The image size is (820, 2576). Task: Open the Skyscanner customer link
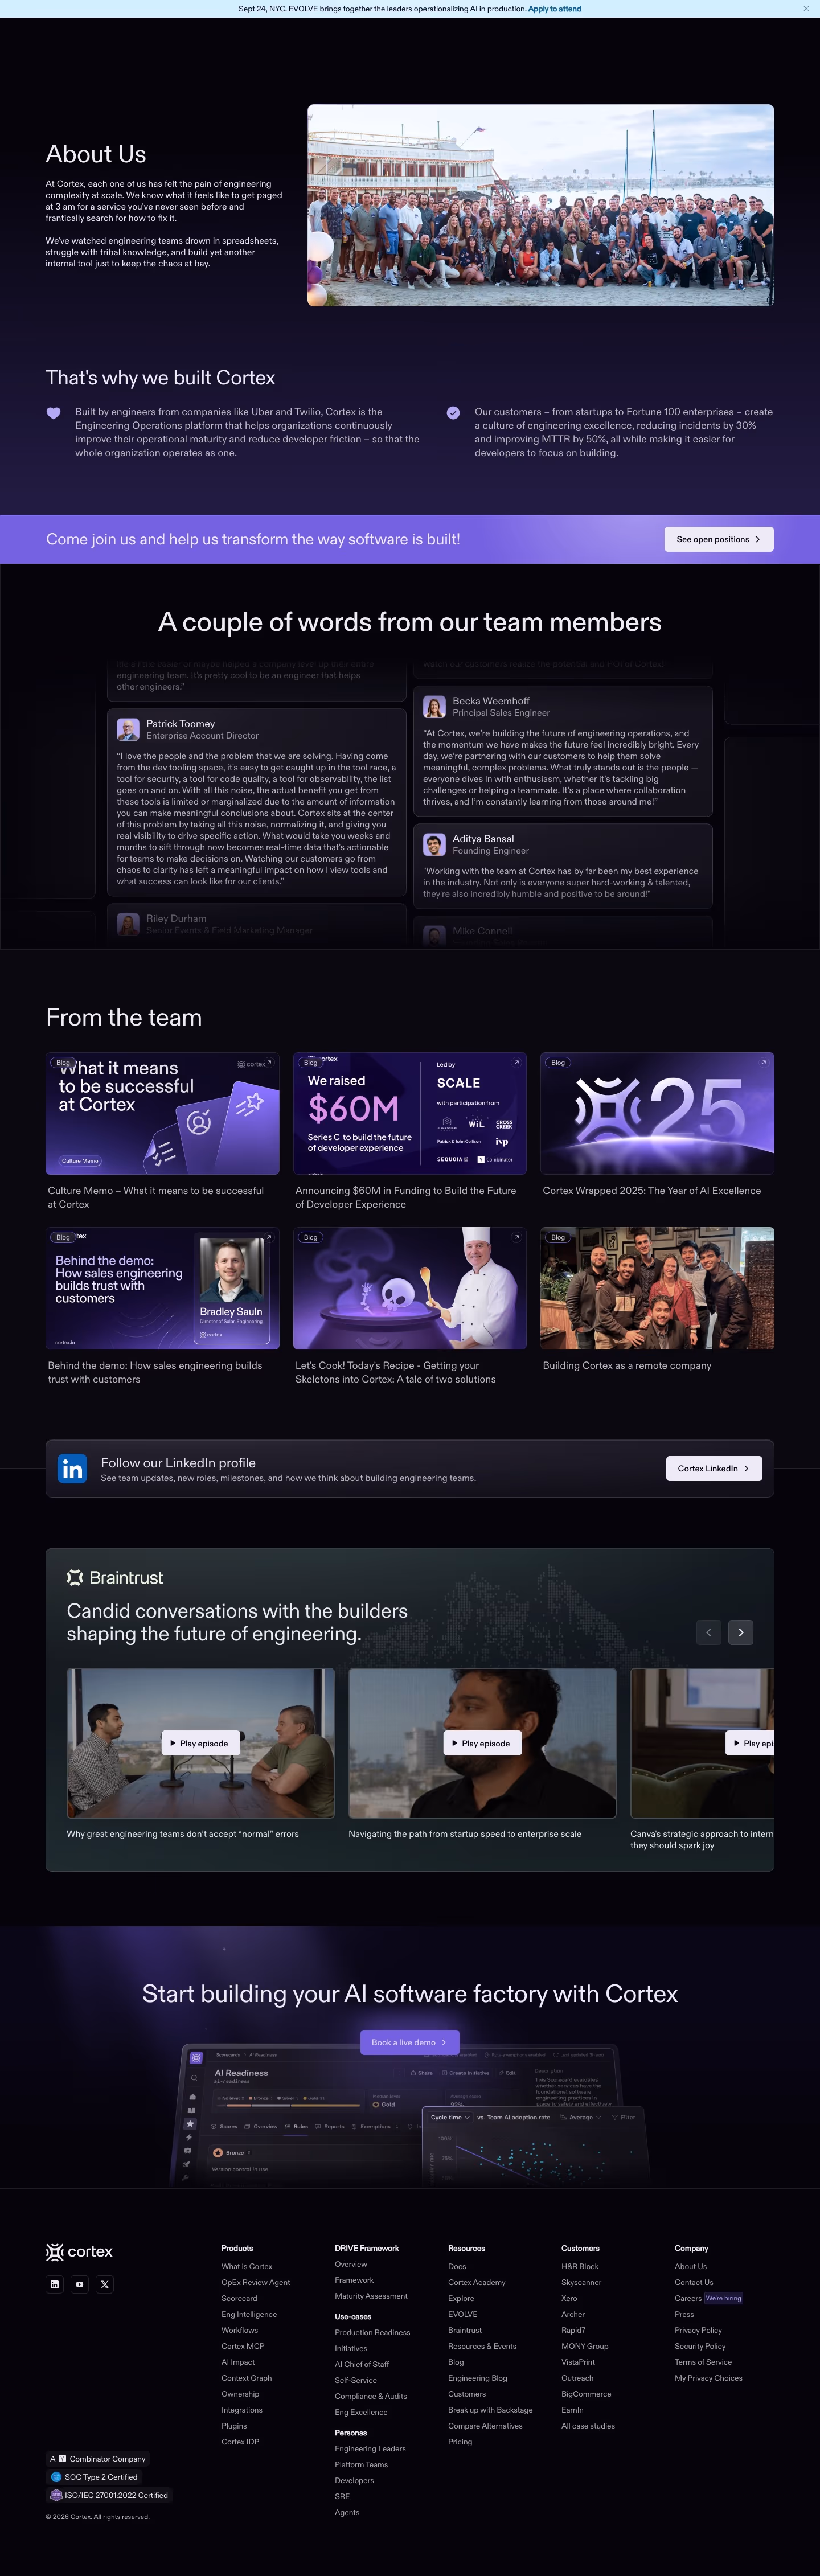[x=582, y=2283]
